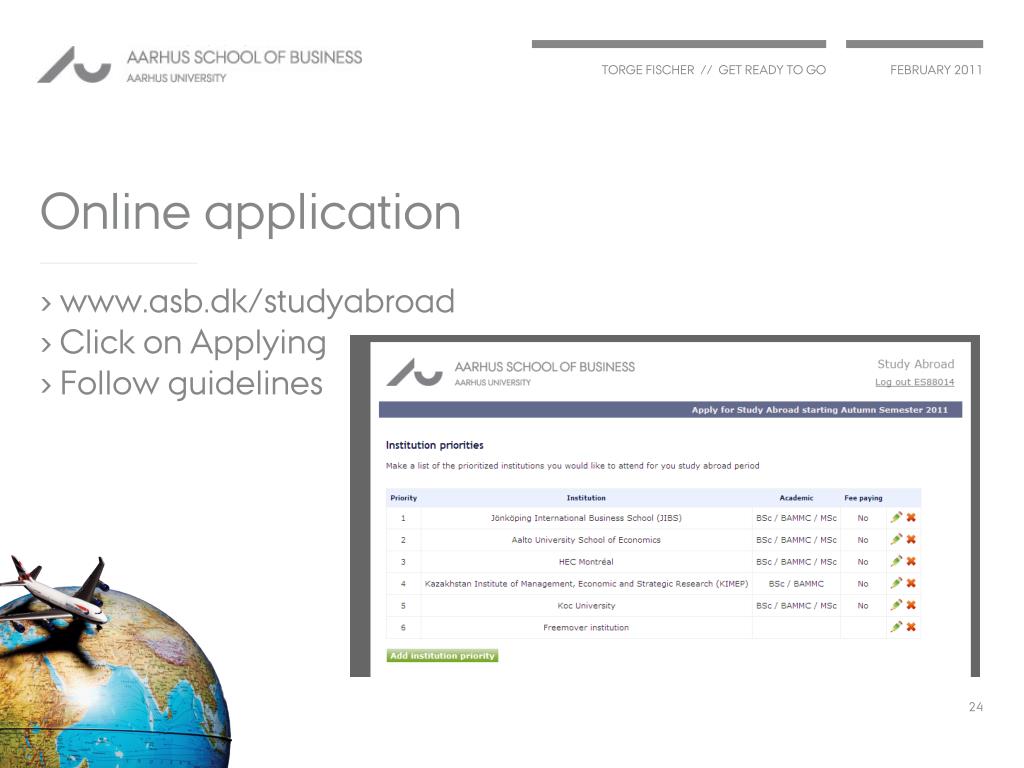The image size is (1024, 768).
Task: Delete the Koc University priority
Action: (911, 605)
